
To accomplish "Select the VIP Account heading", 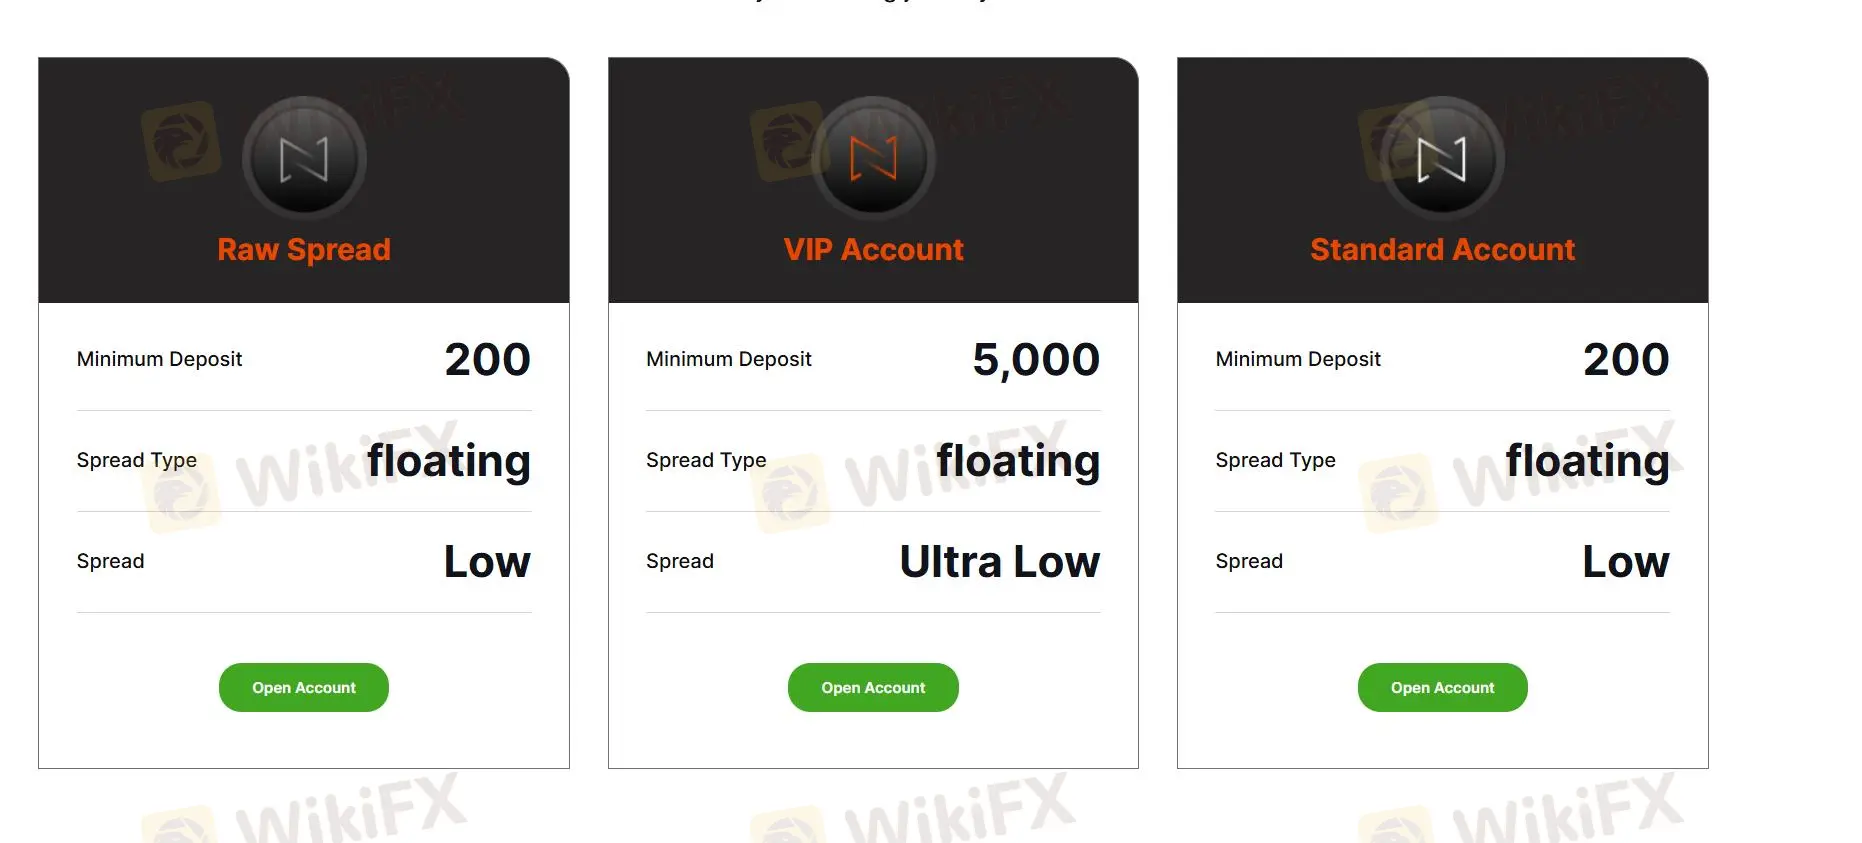I will coord(873,249).
